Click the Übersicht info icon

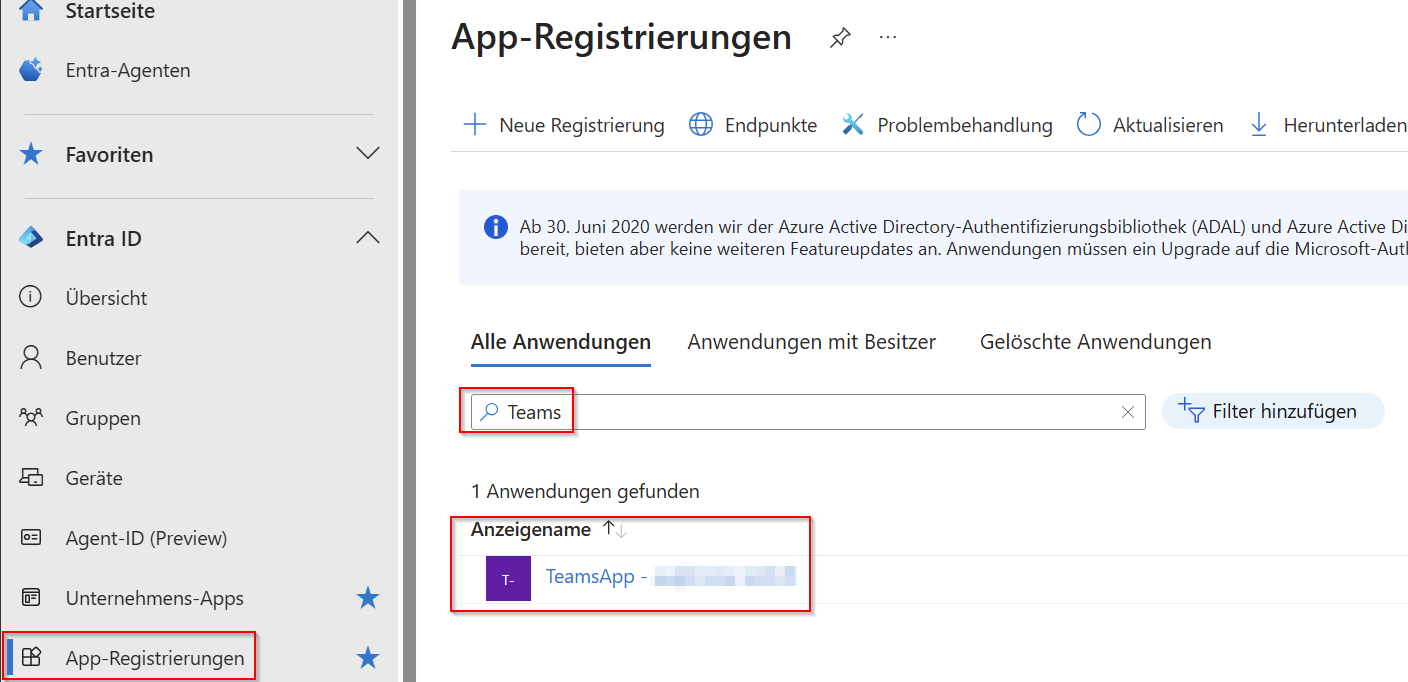coord(31,297)
